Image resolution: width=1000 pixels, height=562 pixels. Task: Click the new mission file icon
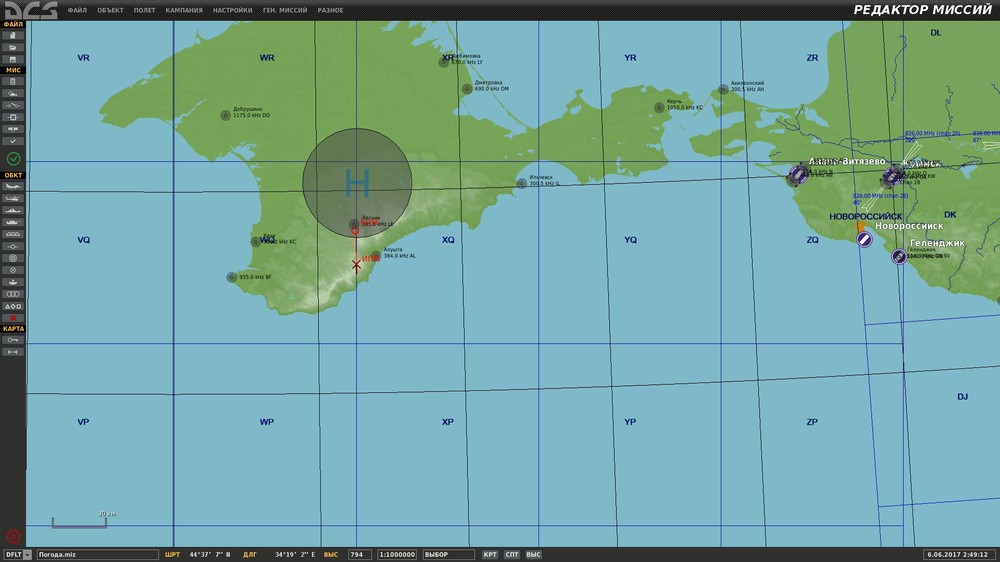[13, 35]
